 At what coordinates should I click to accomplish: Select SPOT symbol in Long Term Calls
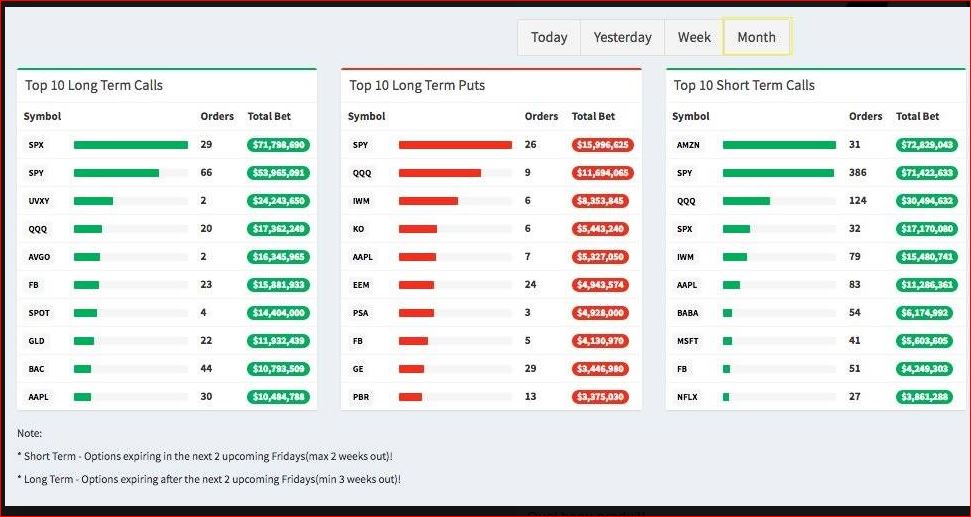coord(39,313)
